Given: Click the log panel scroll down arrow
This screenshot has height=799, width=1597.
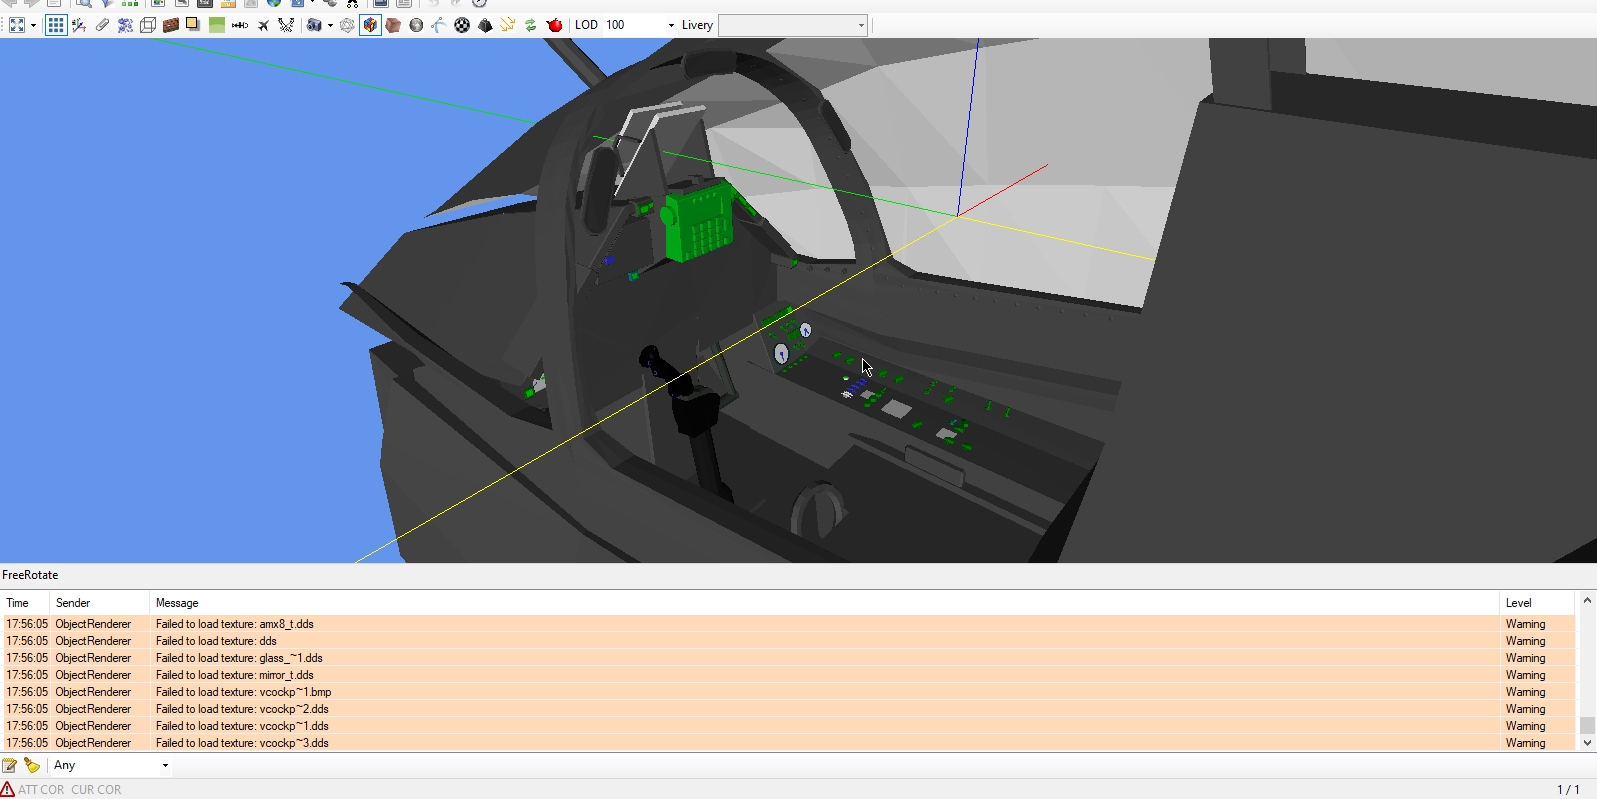Looking at the screenshot, I should [x=1587, y=743].
